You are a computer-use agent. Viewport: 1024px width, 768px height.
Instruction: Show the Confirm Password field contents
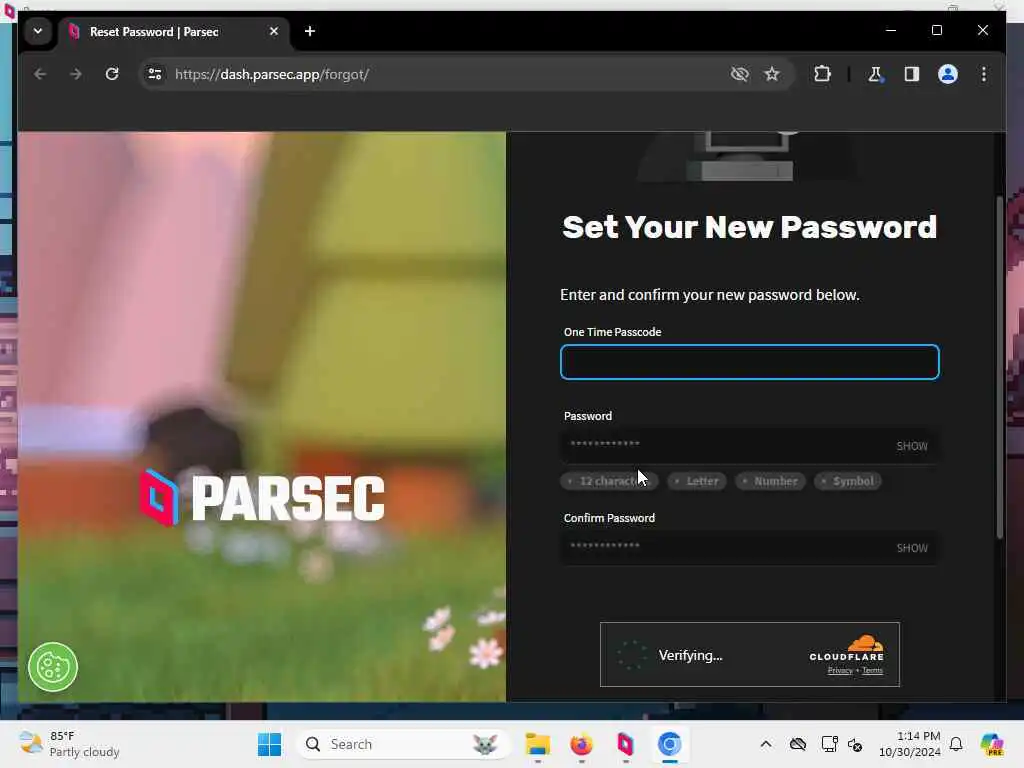pos(912,548)
